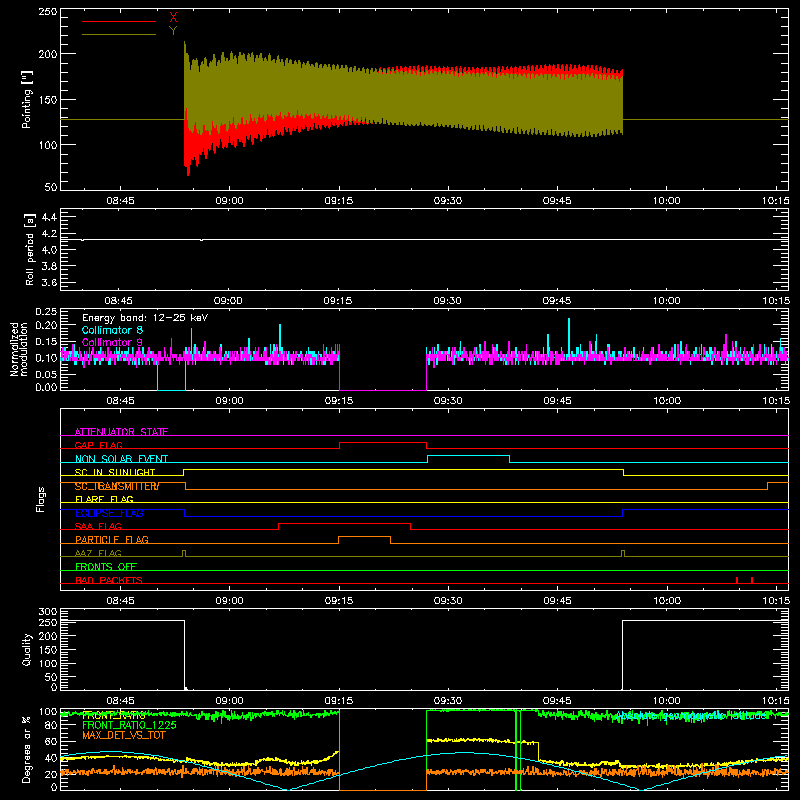Click the 3.6 tick on Roll period axis
The width and height of the screenshot is (800, 800).
49,283
